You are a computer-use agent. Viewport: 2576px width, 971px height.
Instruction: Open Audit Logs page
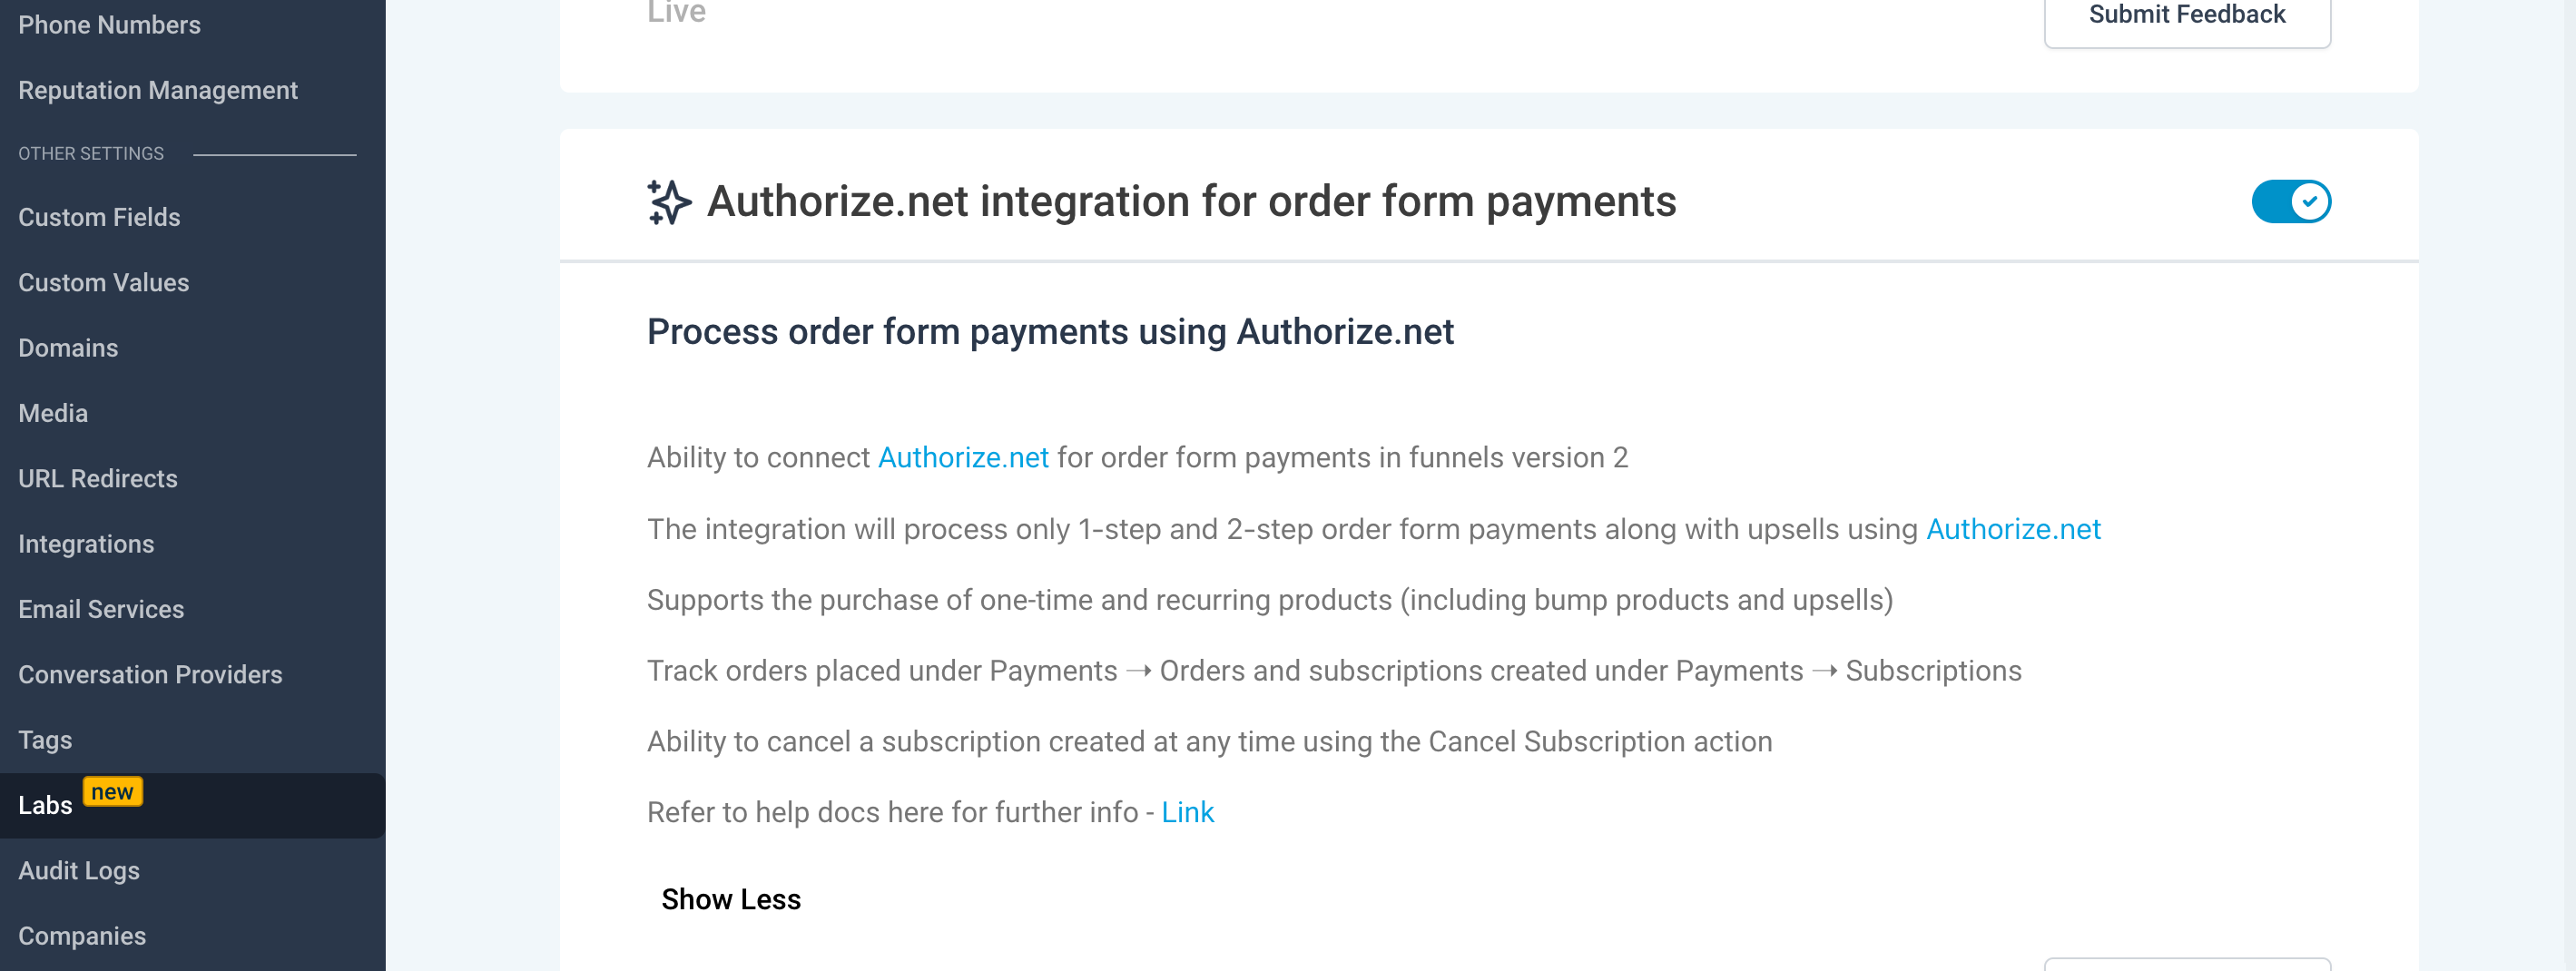79,870
